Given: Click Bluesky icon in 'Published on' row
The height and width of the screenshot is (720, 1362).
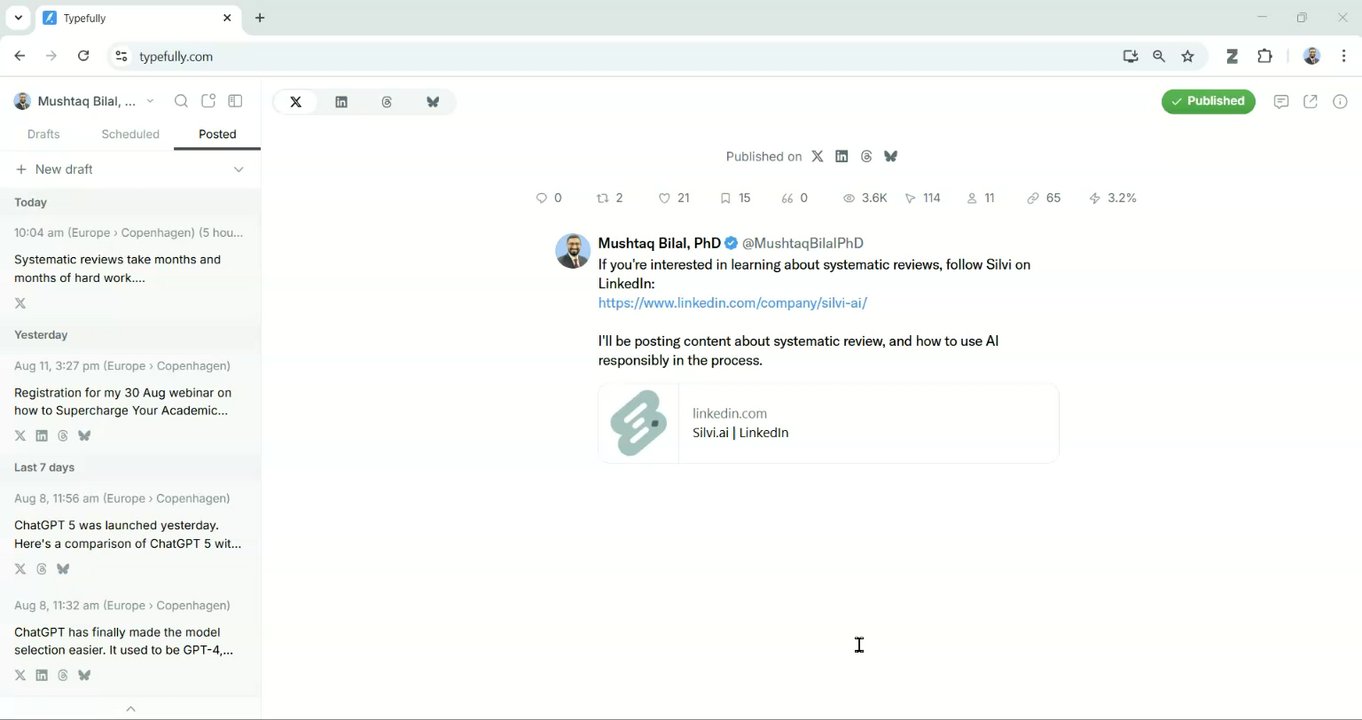Looking at the screenshot, I should (x=890, y=156).
